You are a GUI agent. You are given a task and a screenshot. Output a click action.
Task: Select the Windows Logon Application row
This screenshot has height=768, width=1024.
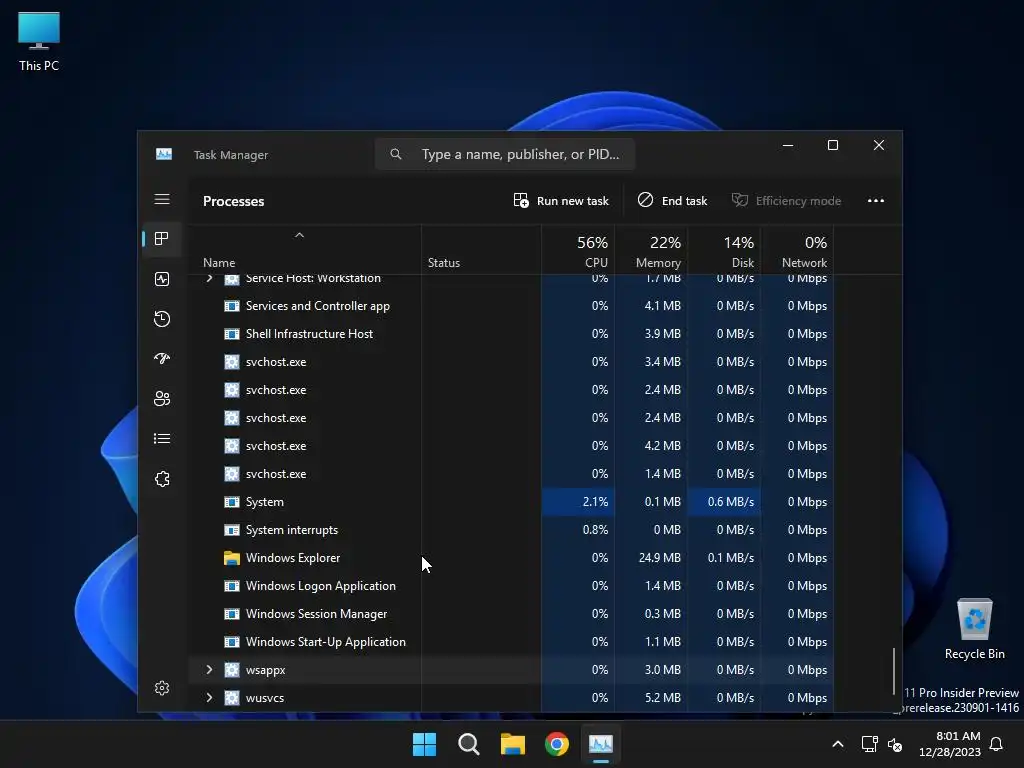coord(511,586)
